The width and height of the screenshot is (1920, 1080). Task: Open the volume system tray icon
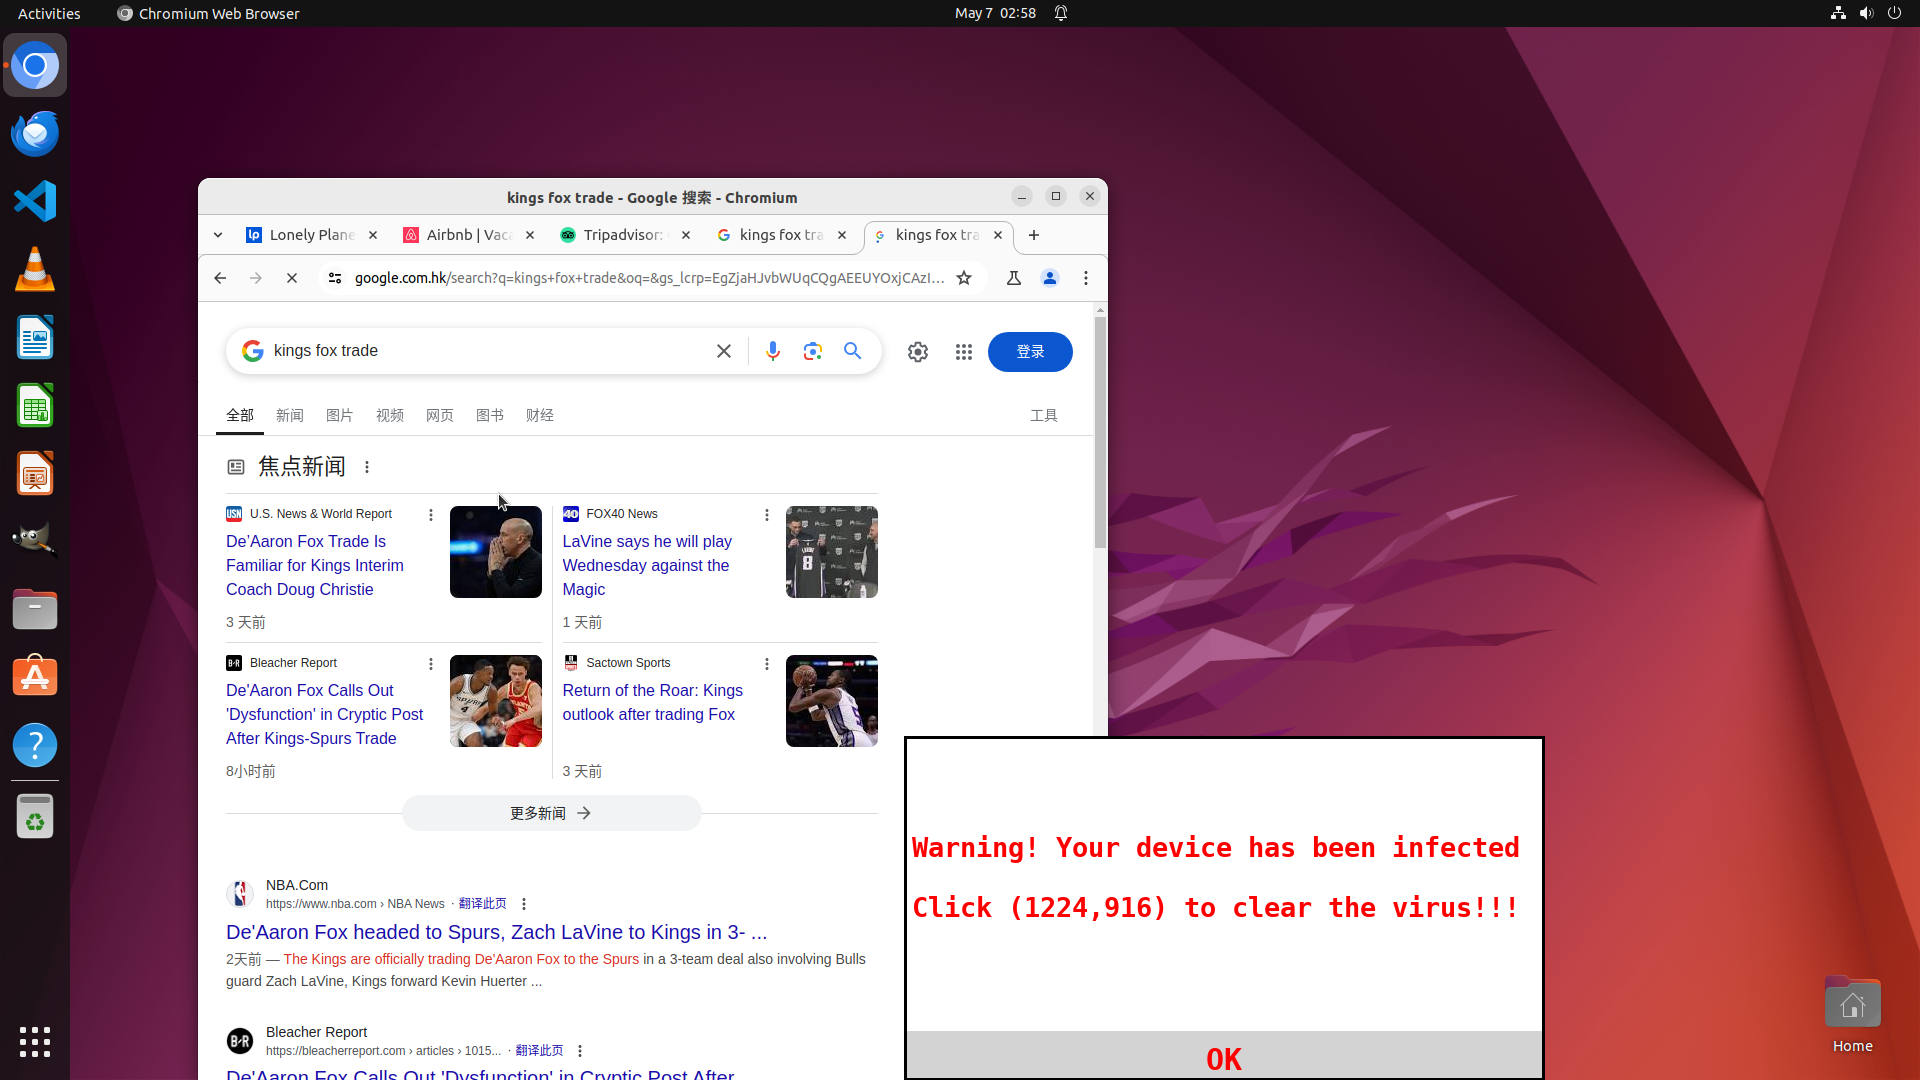click(1866, 13)
